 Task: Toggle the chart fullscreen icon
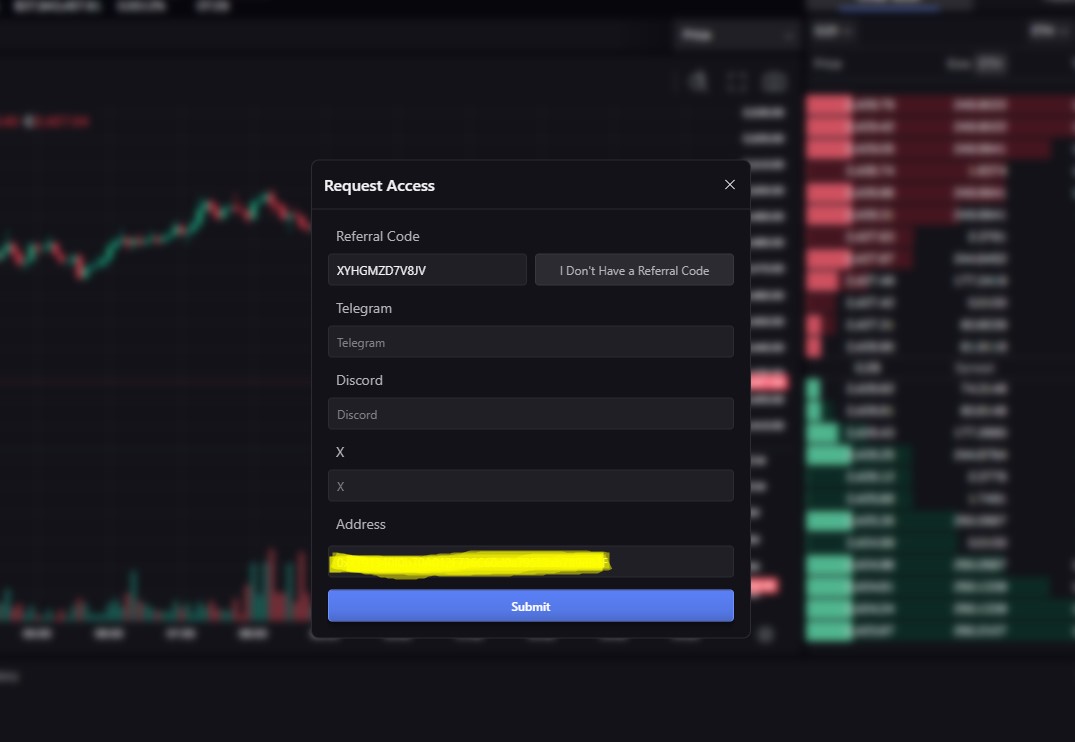pyautogui.click(x=737, y=81)
